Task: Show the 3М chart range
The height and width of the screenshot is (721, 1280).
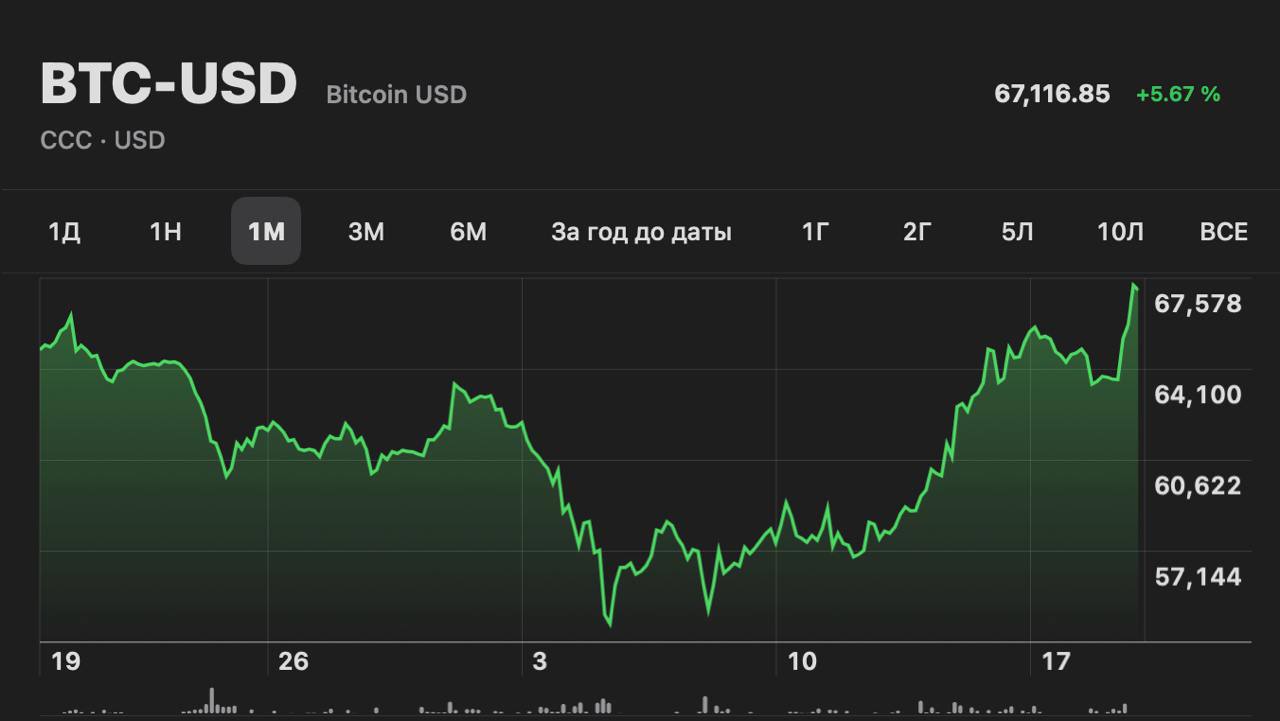Action: pyautogui.click(x=366, y=232)
